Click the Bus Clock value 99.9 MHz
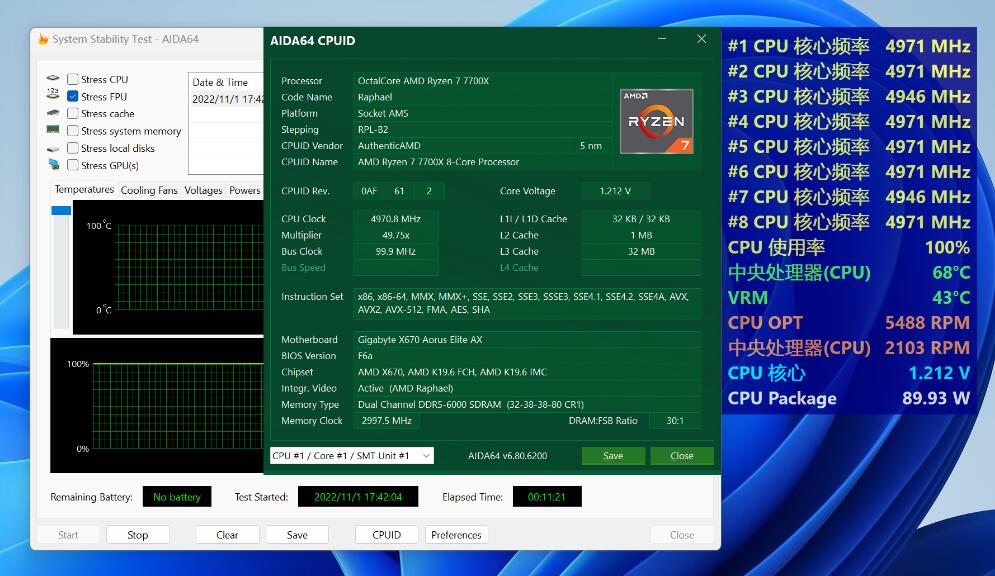This screenshot has height=576, width=995. tap(395, 251)
